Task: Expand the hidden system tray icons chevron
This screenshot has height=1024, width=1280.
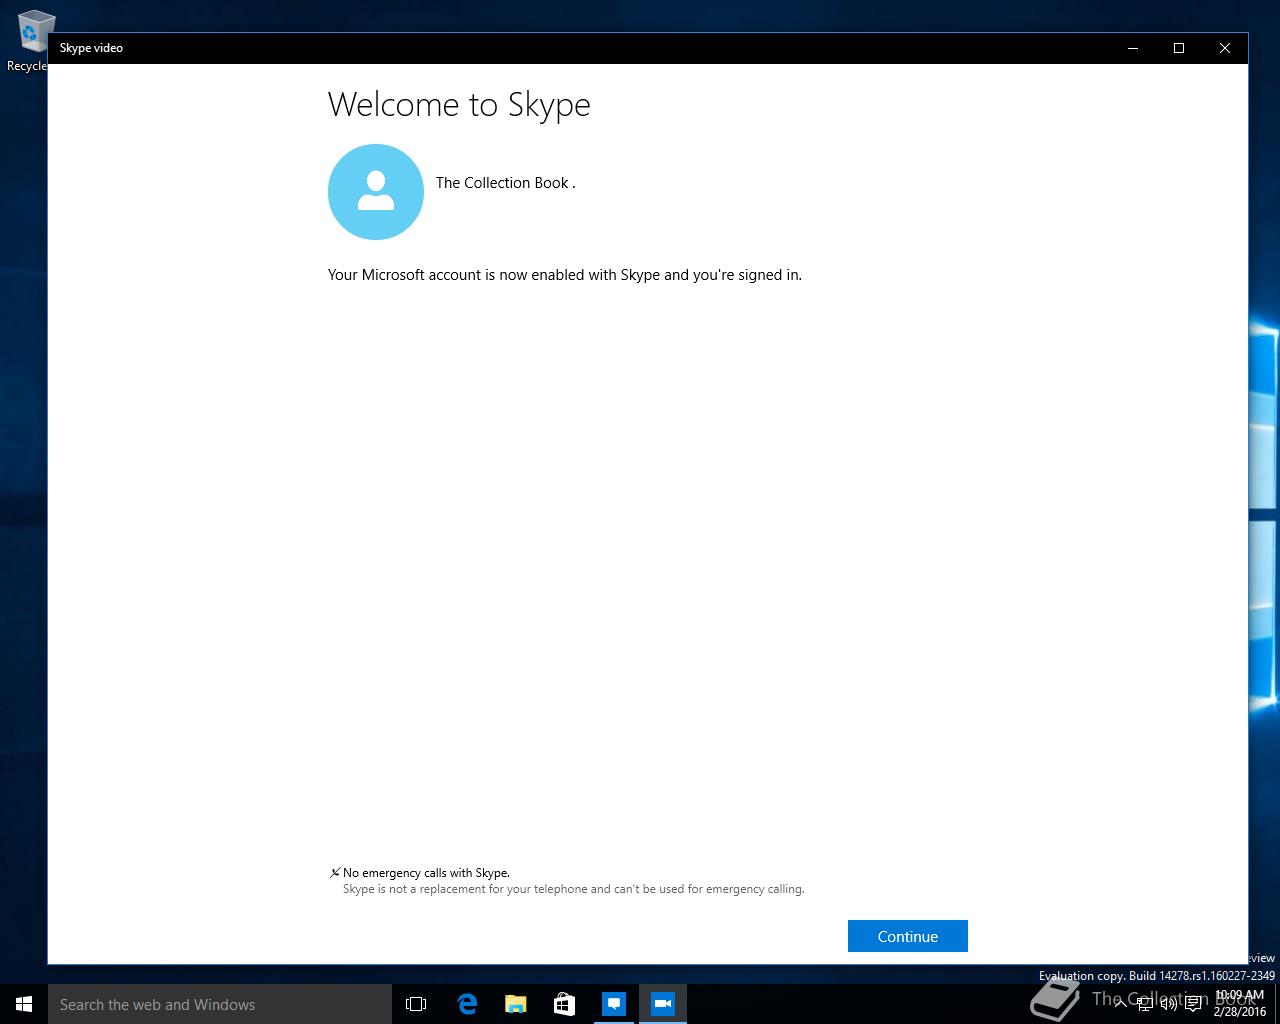Action: click(x=1120, y=1004)
